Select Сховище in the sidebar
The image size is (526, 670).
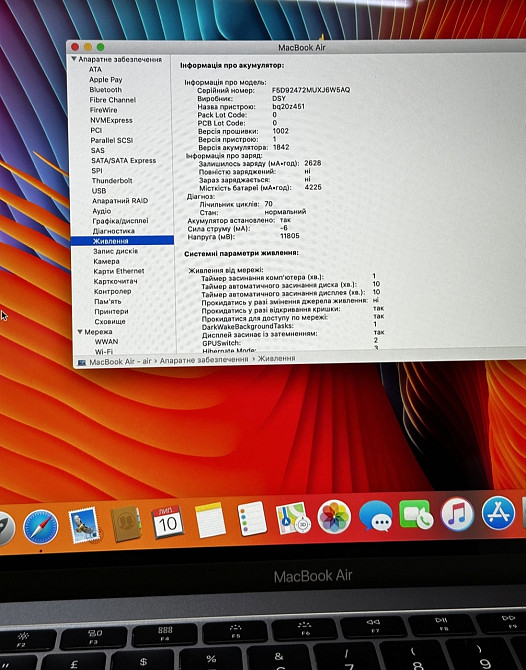110,322
